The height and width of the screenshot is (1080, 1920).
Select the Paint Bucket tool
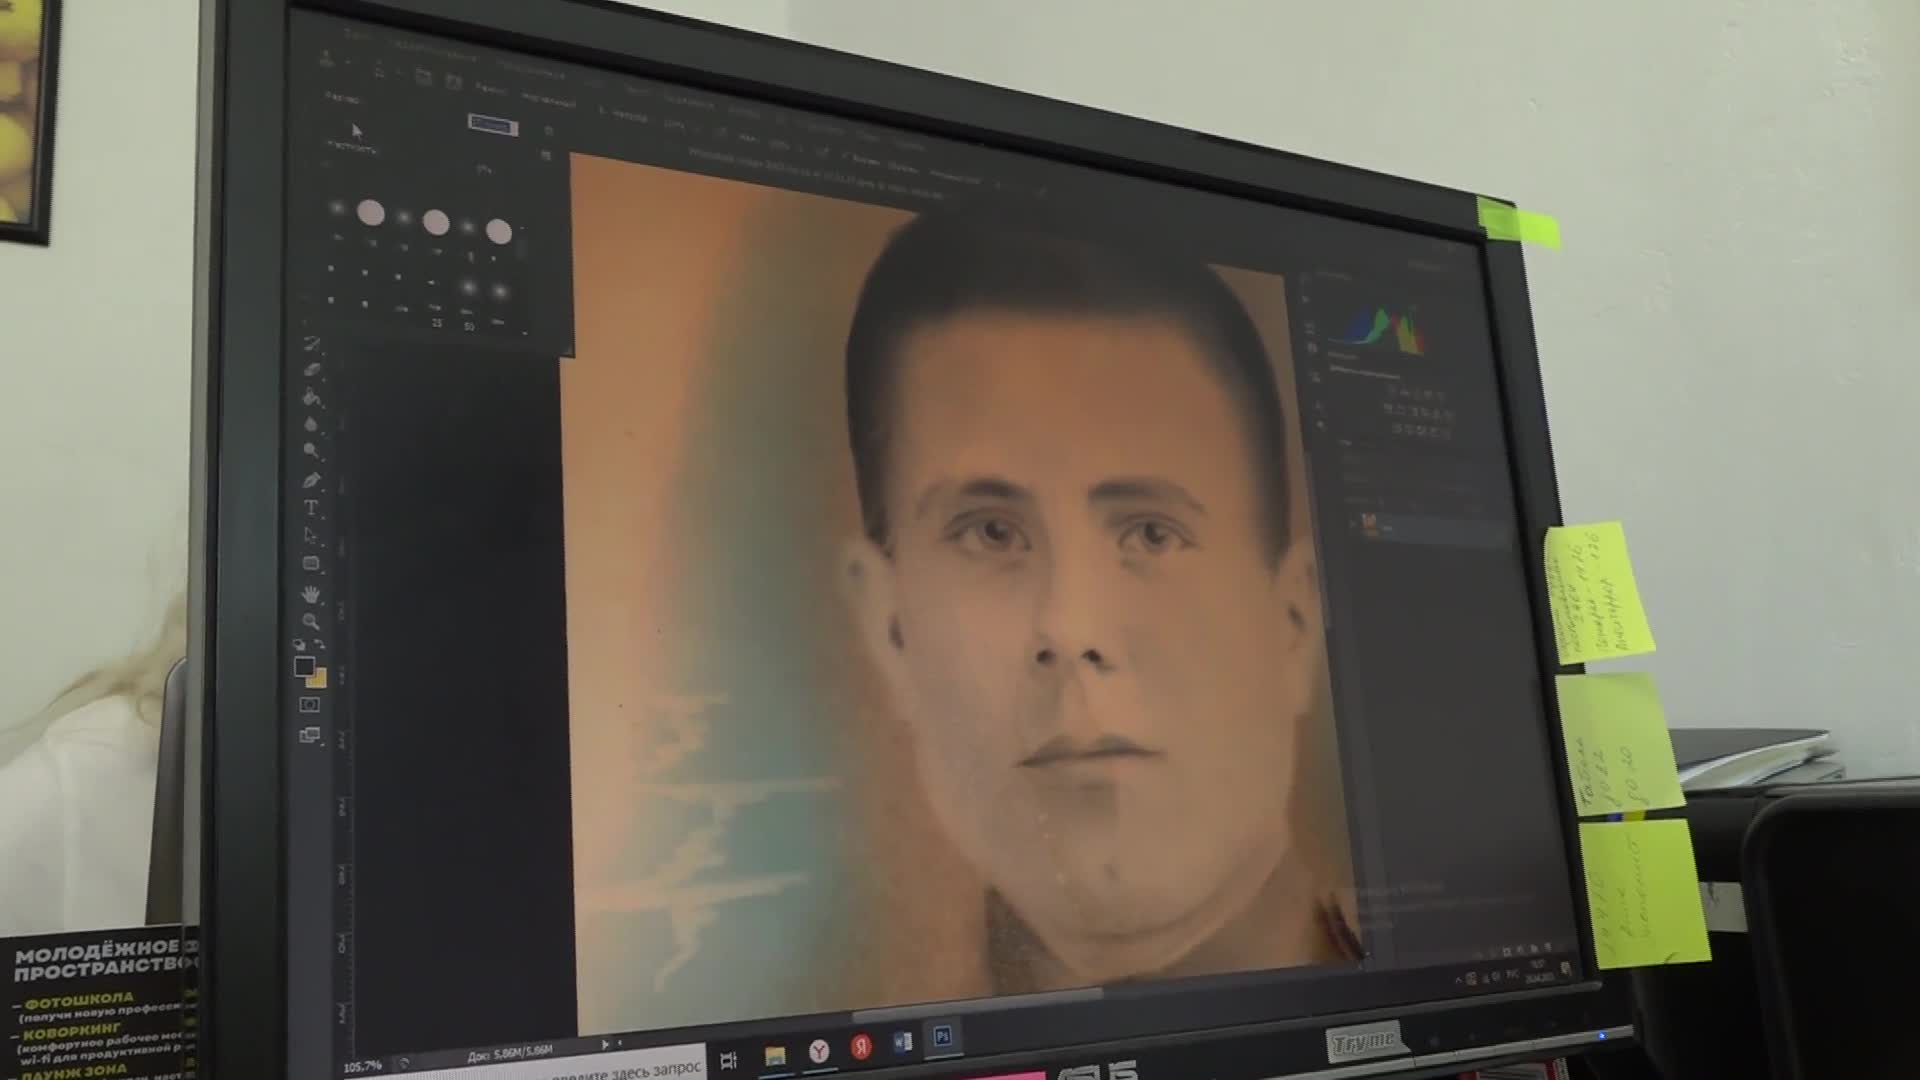pos(312,397)
